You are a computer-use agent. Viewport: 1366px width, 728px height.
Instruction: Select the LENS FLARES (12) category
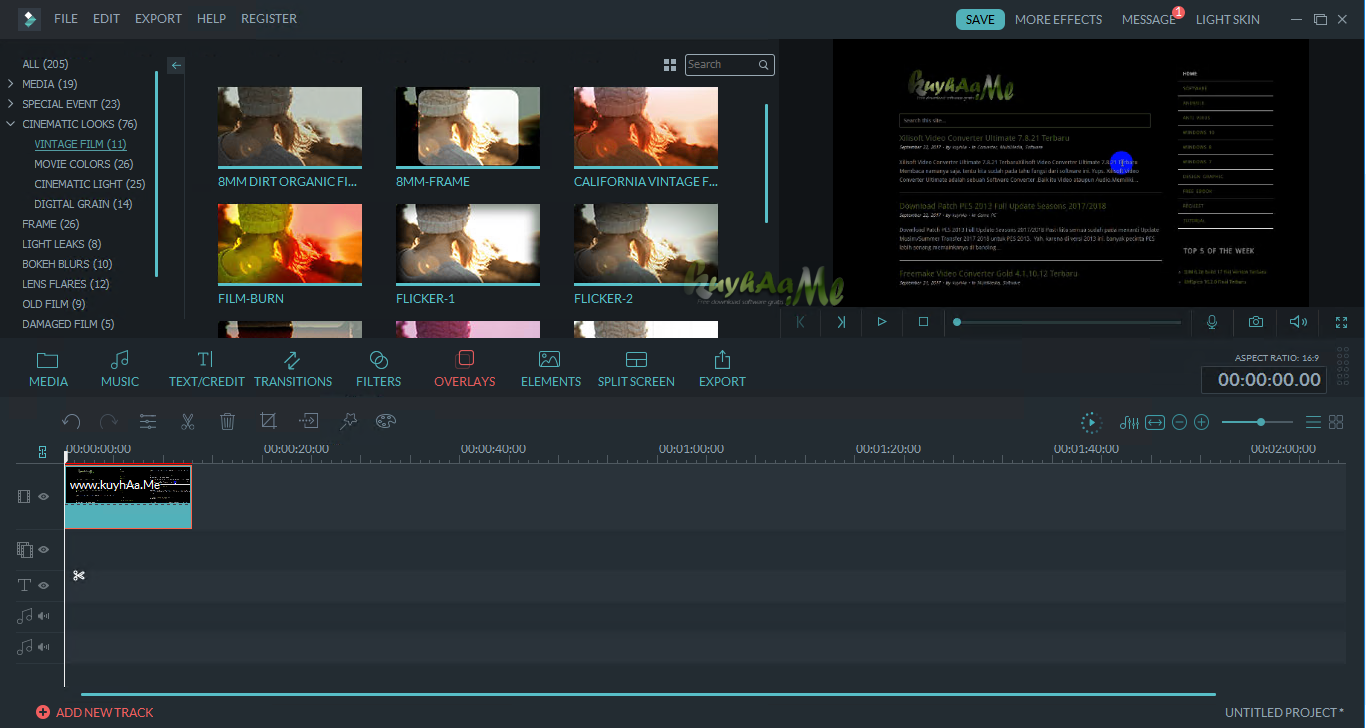[66, 284]
